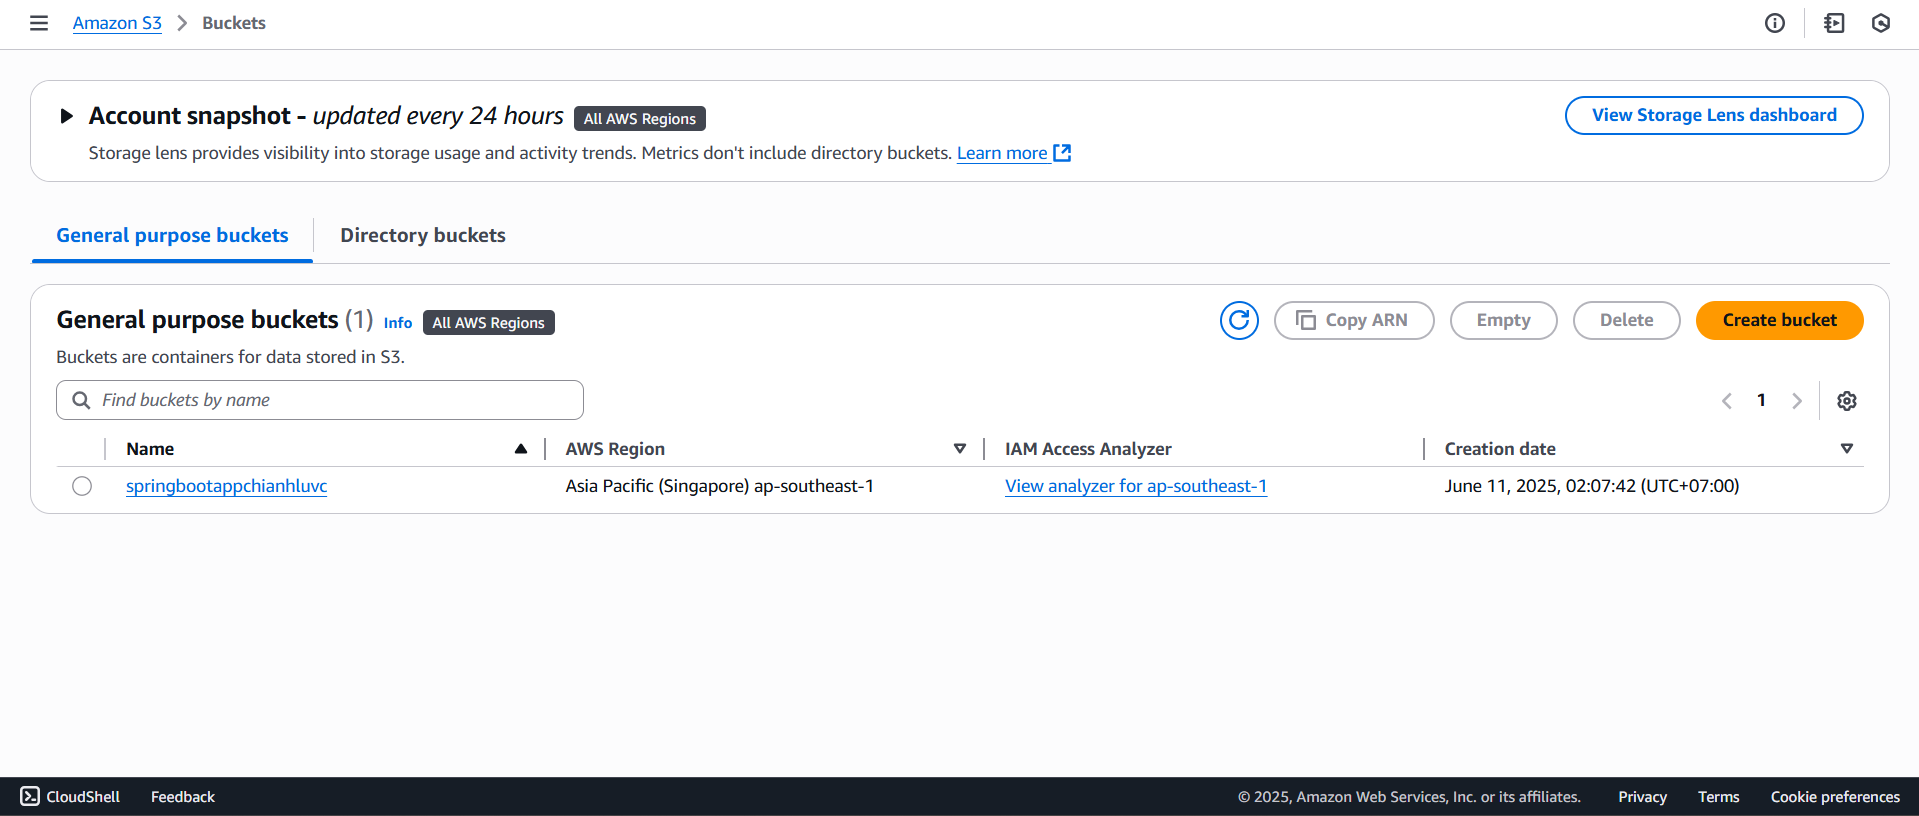Click the AWS Region column header
The image size is (1919, 816).
pos(615,449)
